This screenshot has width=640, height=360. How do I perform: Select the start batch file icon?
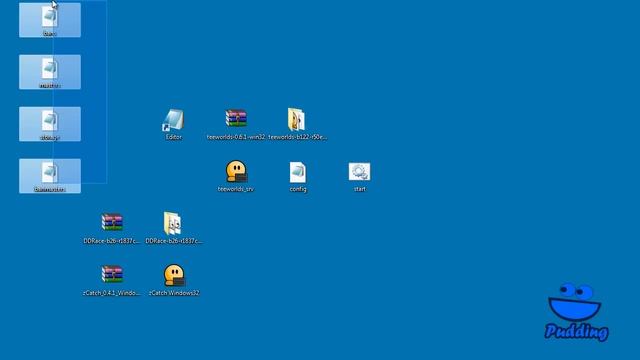[360, 171]
